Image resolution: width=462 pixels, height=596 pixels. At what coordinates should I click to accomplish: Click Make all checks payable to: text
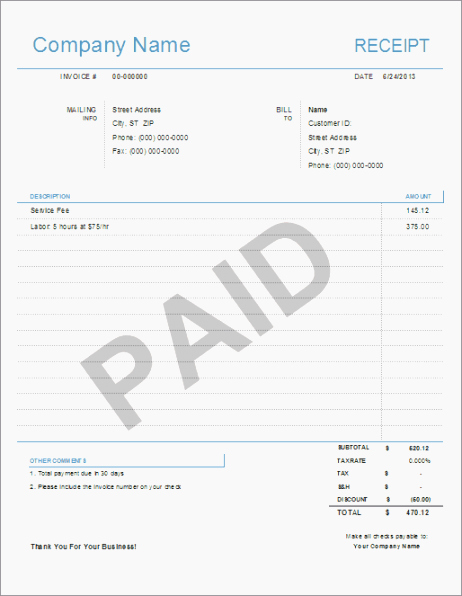coord(387,536)
